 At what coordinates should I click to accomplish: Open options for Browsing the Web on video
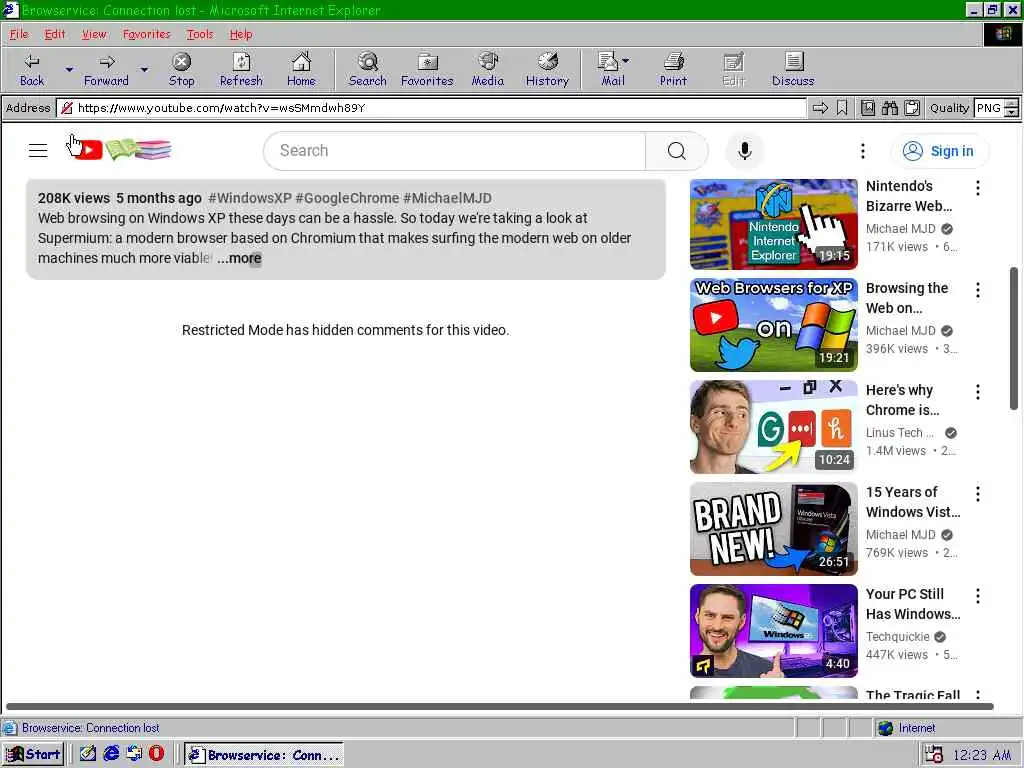978,290
